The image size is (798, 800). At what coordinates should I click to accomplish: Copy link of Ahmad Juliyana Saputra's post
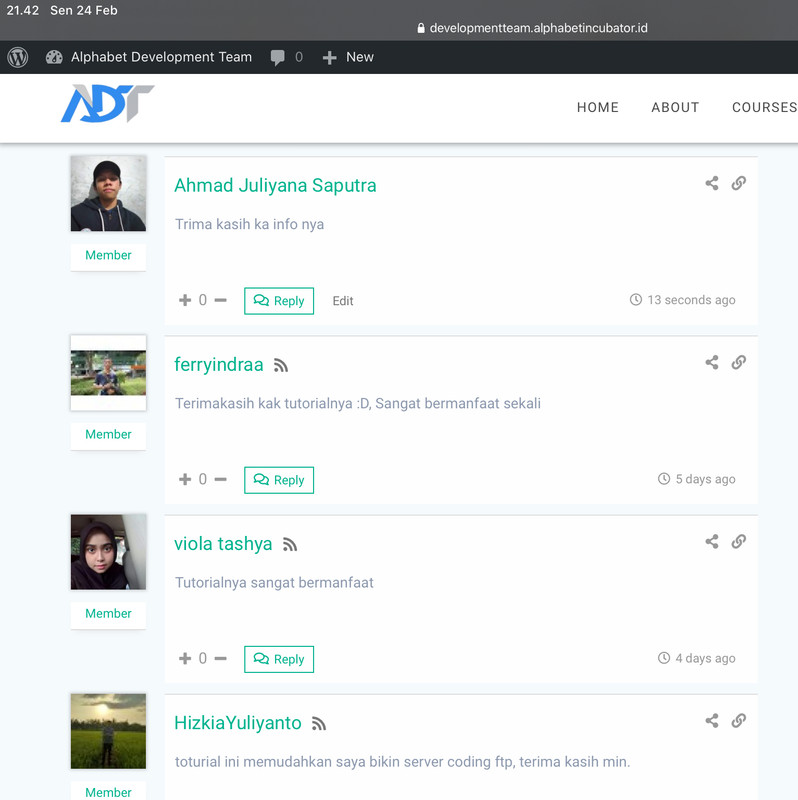pyautogui.click(x=739, y=183)
